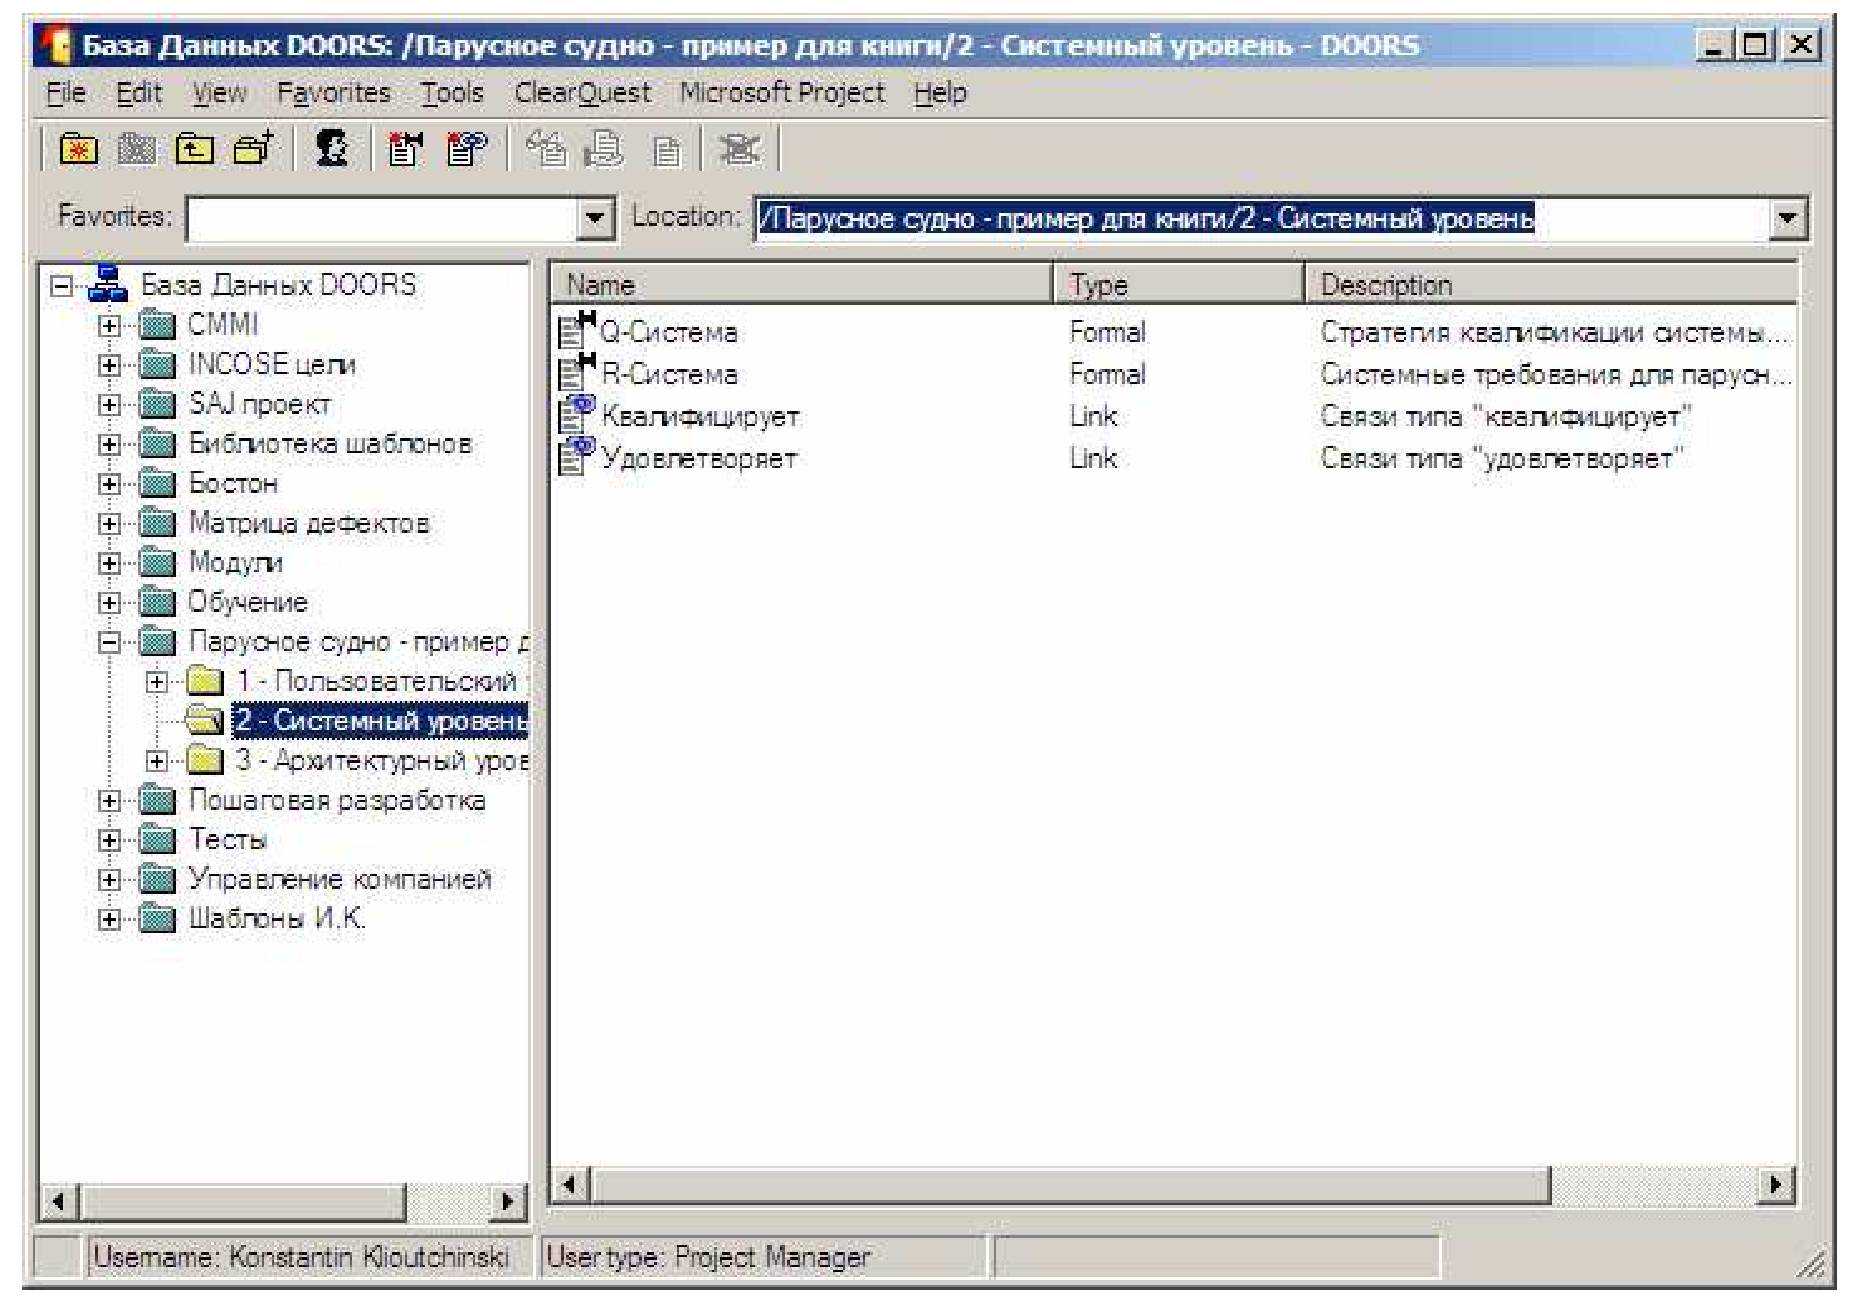The height and width of the screenshot is (1305, 1853).
Task: Click the list pane horizontal scrollbar thumb
Action: (1071, 1186)
